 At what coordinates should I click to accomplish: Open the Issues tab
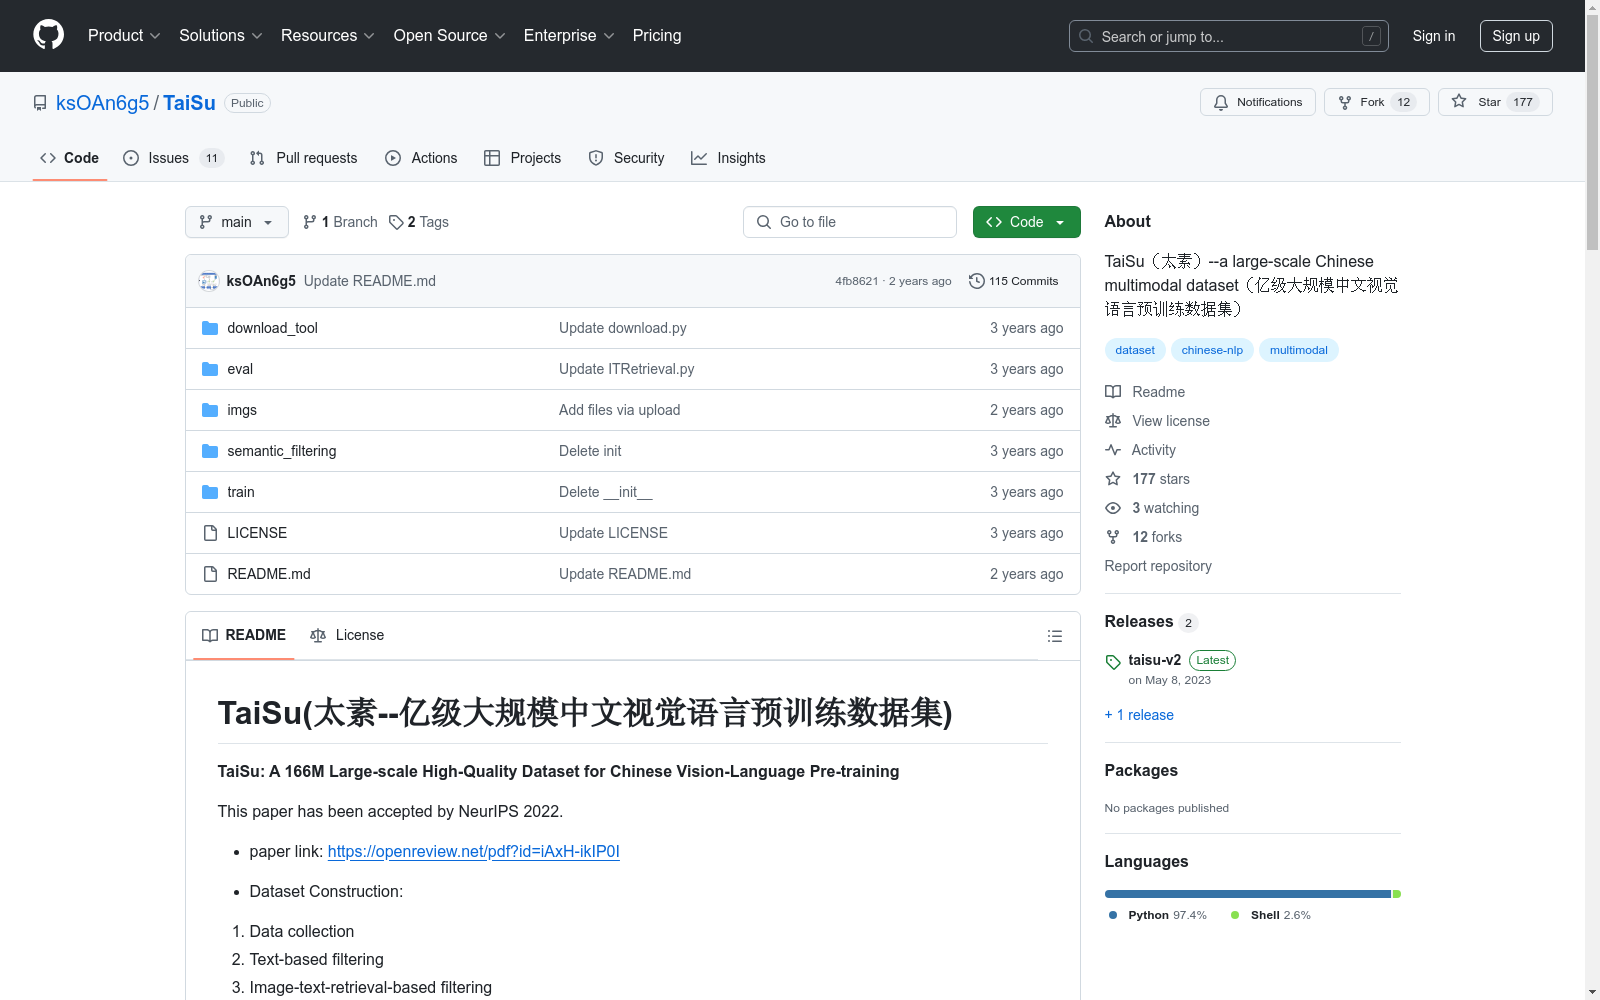pos(173,158)
